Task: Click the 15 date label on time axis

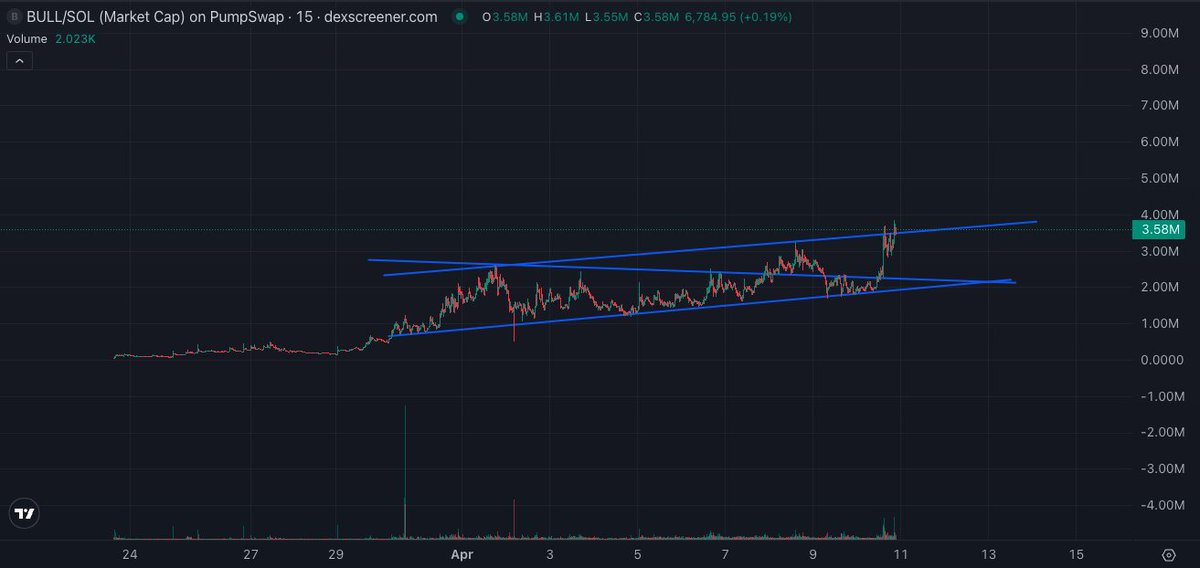Action: [x=1077, y=555]
